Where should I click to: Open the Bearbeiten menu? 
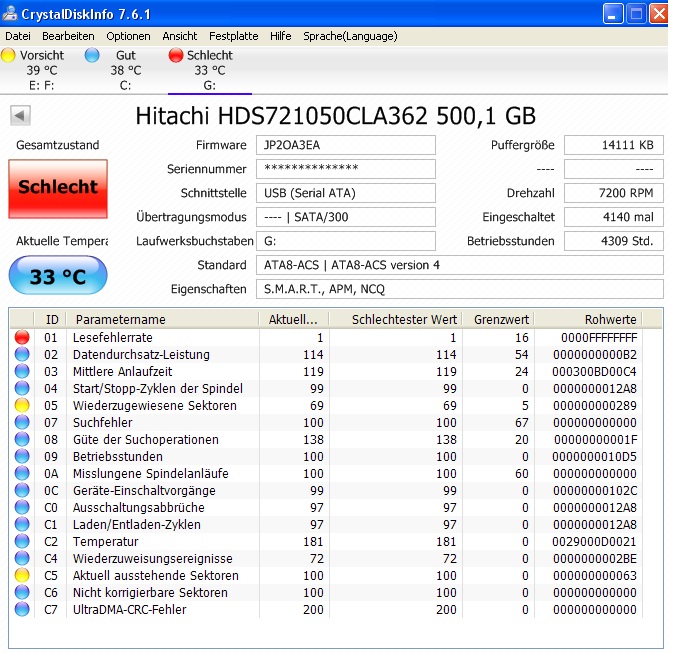(x=68, y=36)
